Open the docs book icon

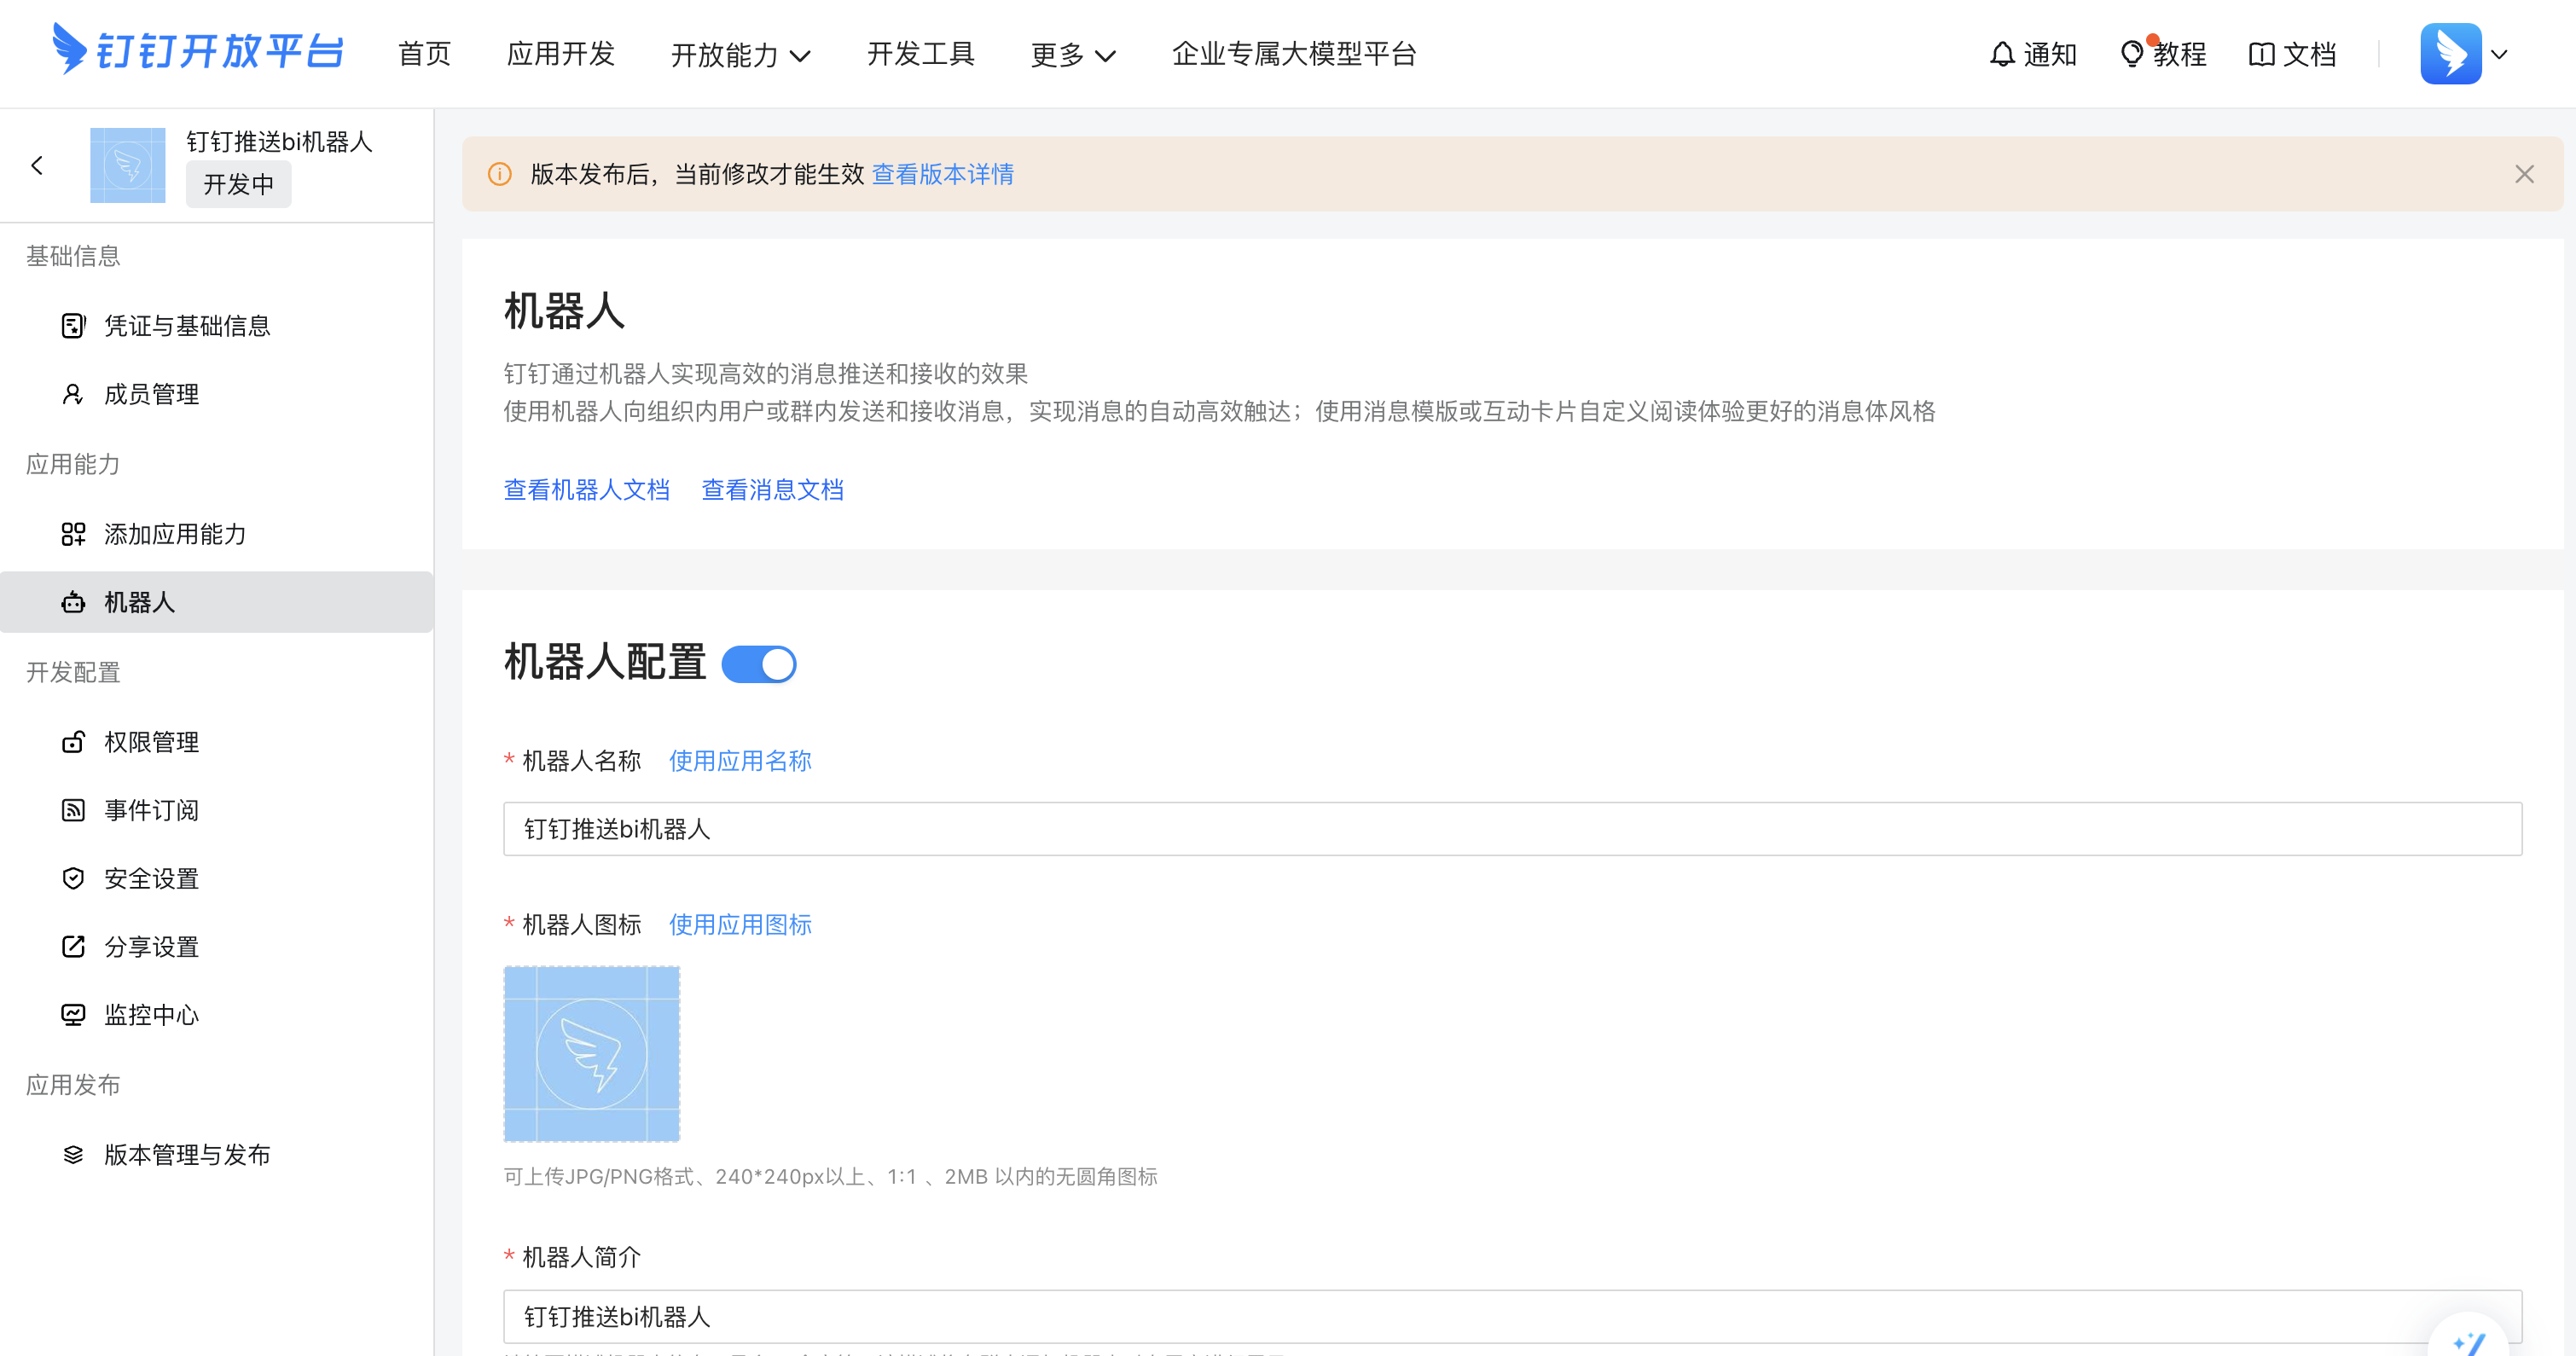pos(2261,54)
